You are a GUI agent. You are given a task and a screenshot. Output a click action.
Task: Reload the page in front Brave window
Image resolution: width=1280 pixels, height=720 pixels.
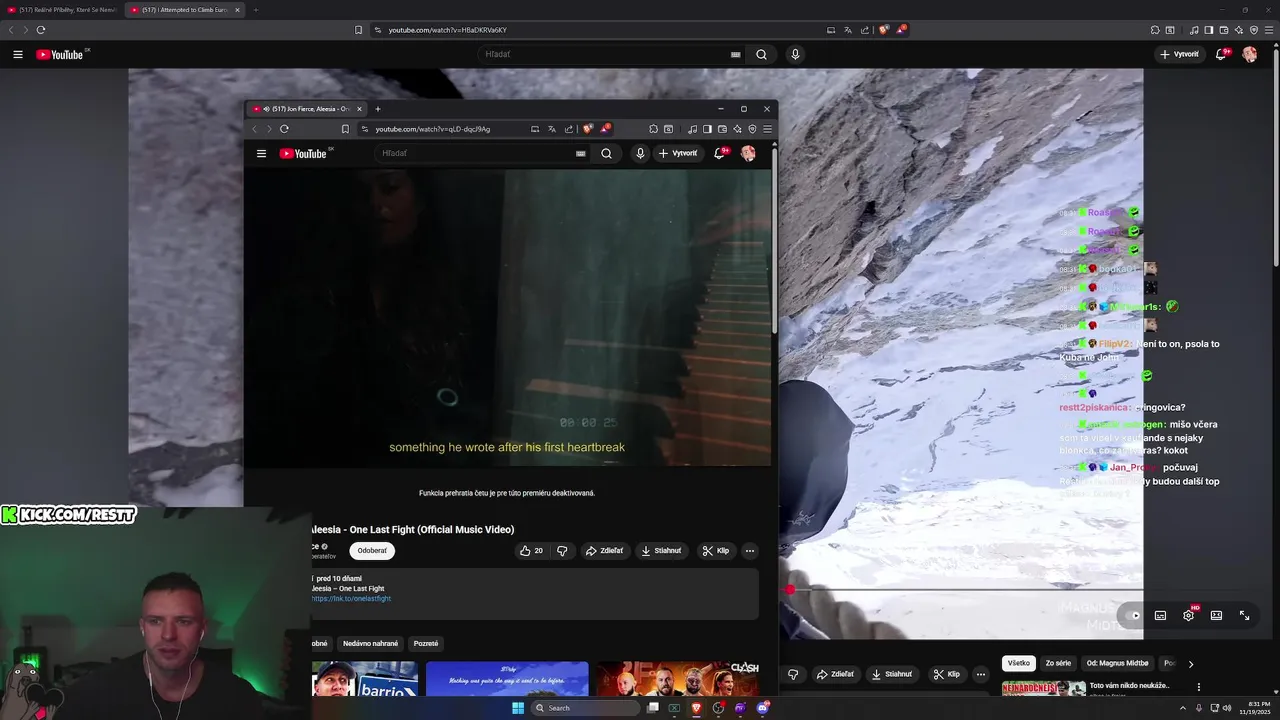(x=284, y=129)
